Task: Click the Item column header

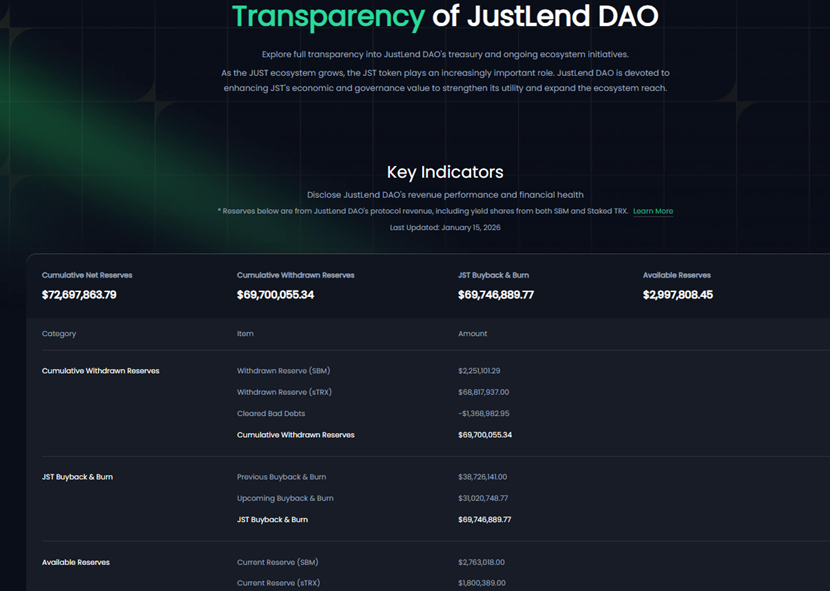Action: (x=244, y=333)
